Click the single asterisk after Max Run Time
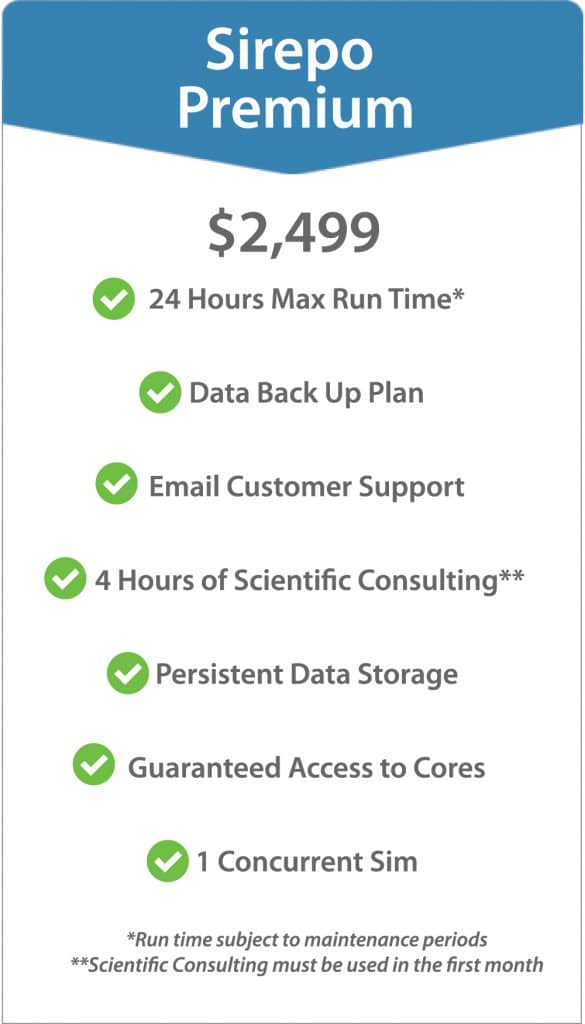The height and width of the screenshot is (1024, 585). [458, 295]
